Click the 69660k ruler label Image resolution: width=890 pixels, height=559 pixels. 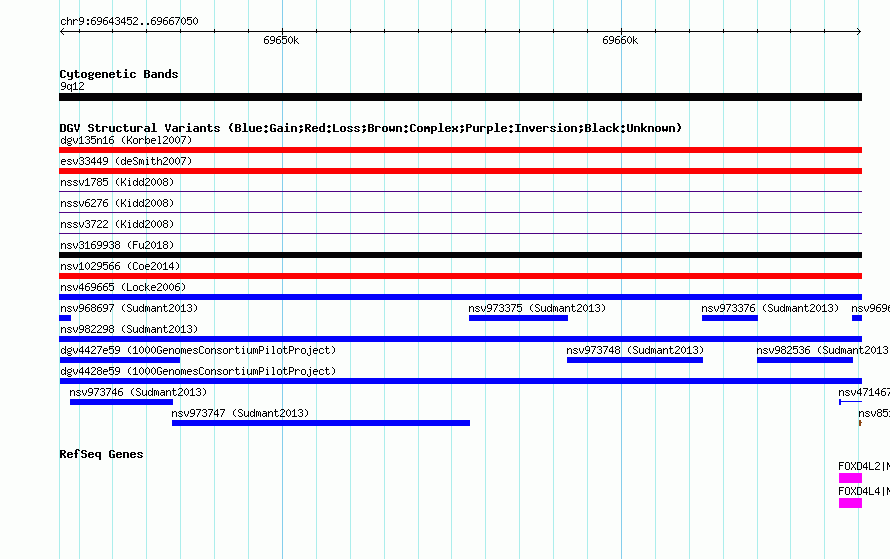620,40
